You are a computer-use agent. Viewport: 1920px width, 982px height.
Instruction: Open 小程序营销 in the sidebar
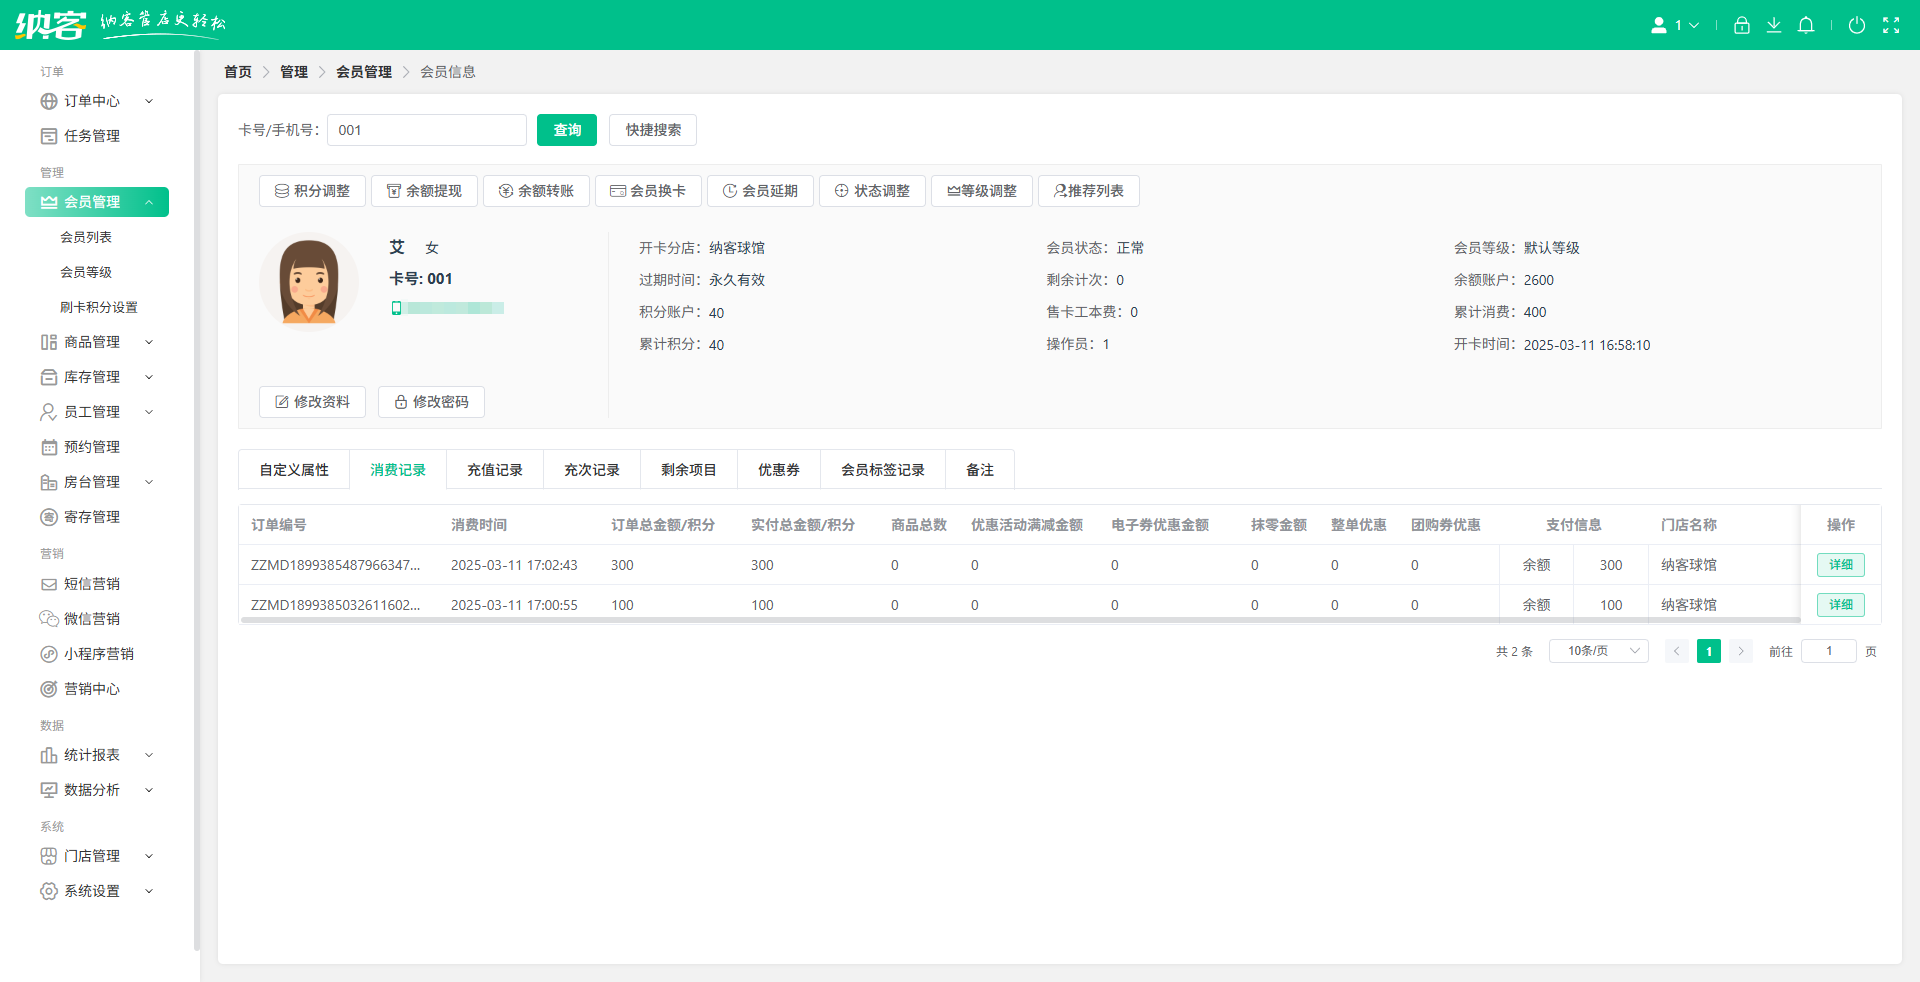[97, 653]
